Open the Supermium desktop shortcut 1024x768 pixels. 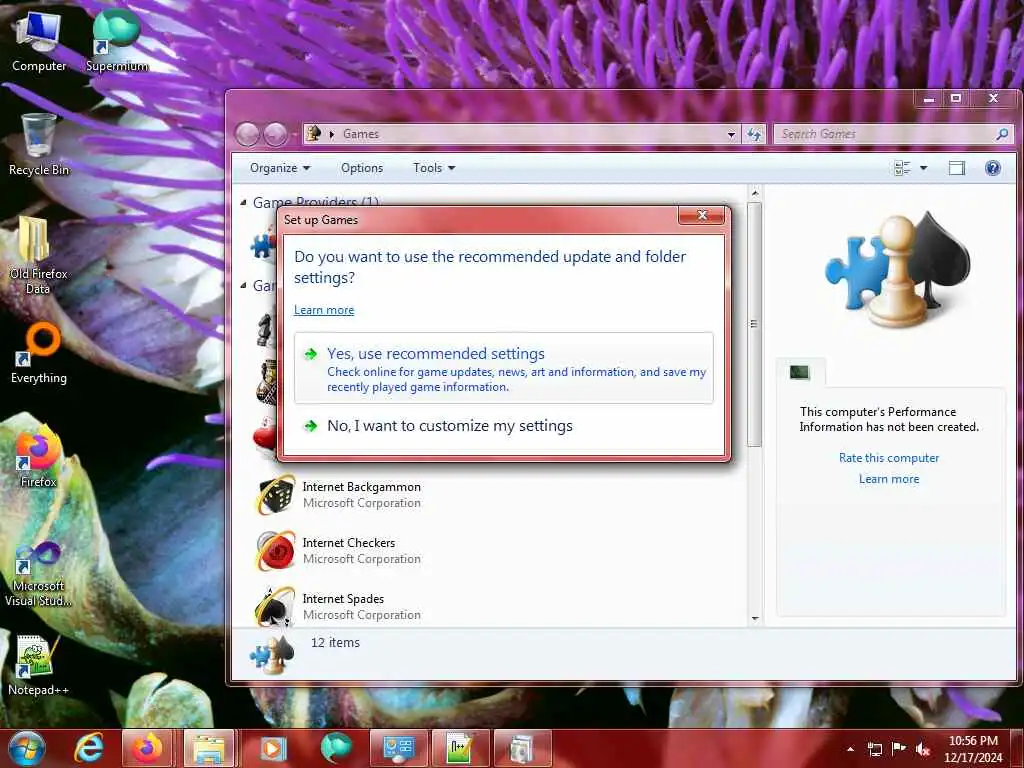[x=117, y=41]
